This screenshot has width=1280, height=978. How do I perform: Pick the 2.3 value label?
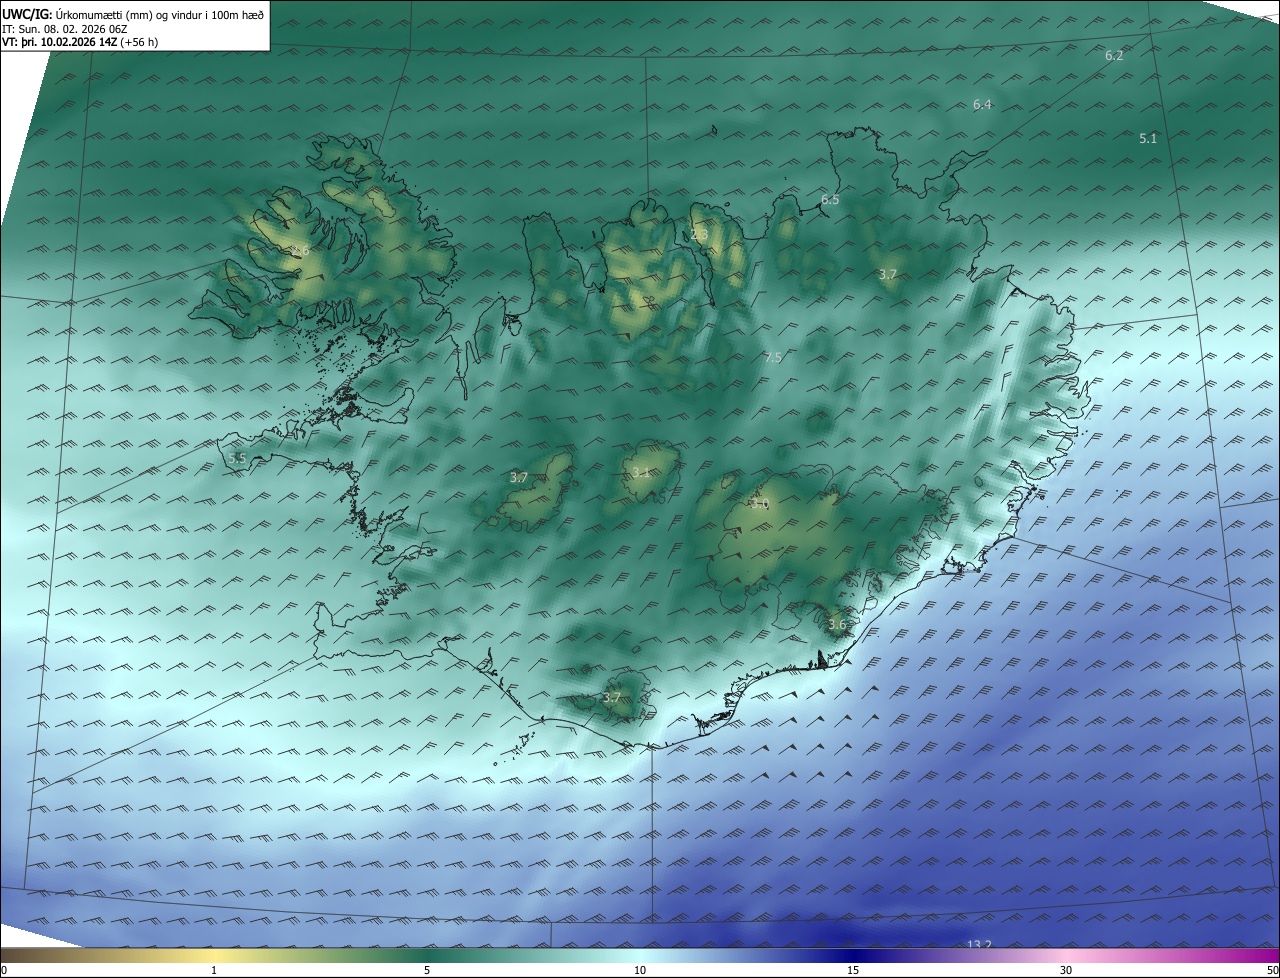699,235
